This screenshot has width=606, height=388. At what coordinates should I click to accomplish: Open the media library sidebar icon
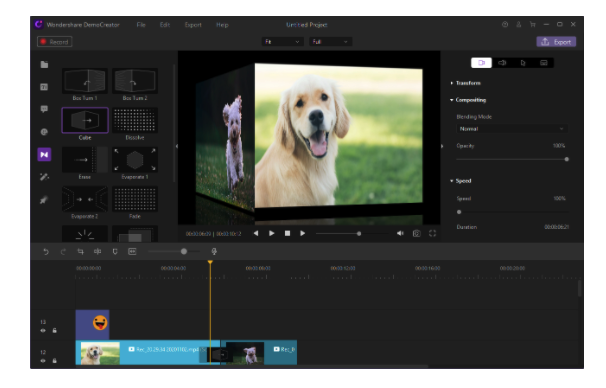point(44,65)
